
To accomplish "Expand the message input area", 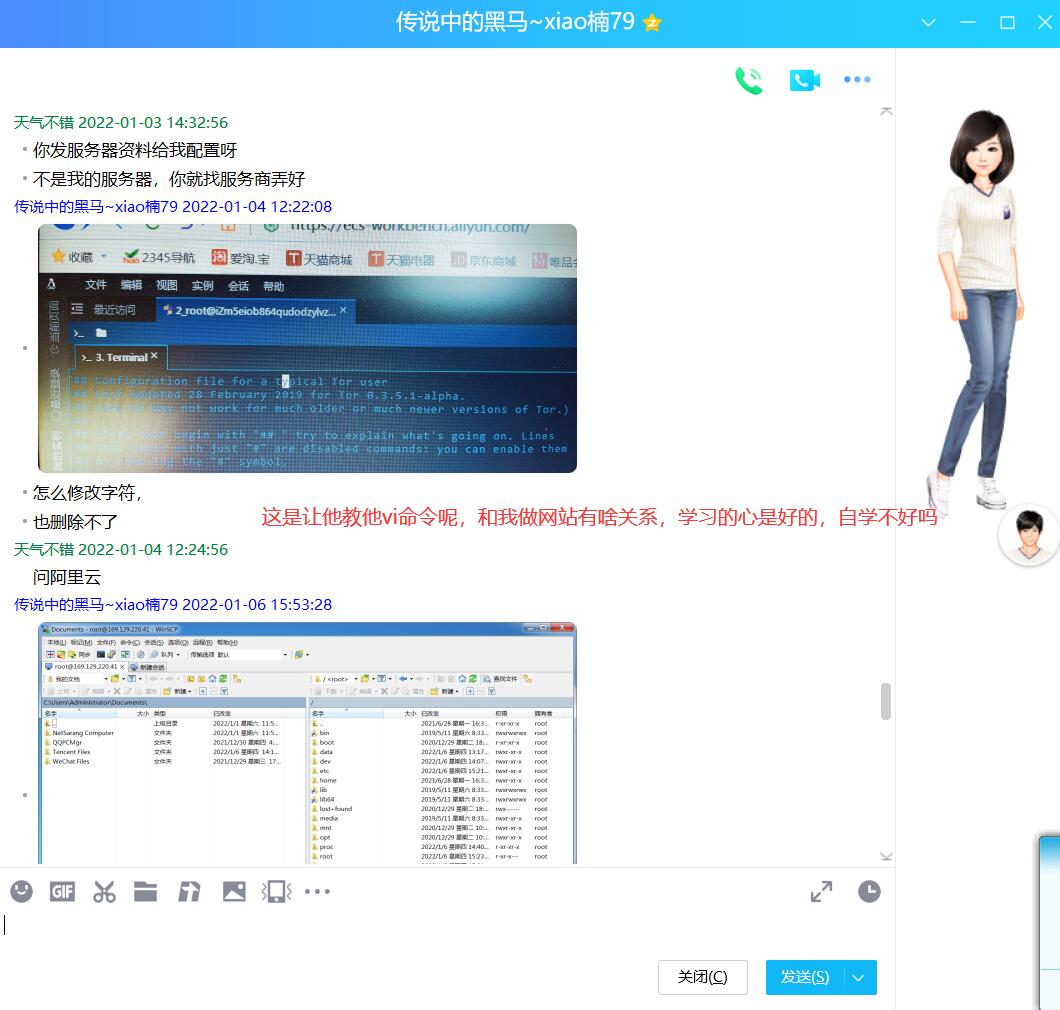I will (x=821, y=892).
